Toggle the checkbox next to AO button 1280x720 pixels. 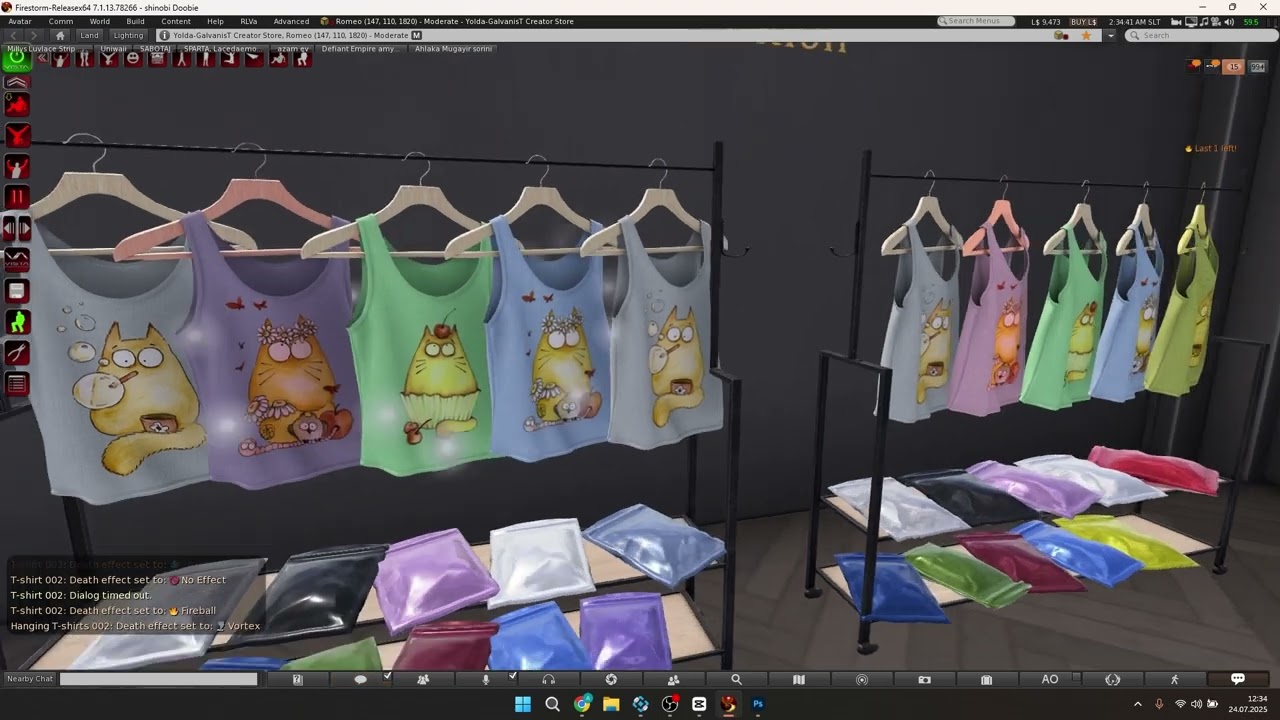tap(1076, 678)
